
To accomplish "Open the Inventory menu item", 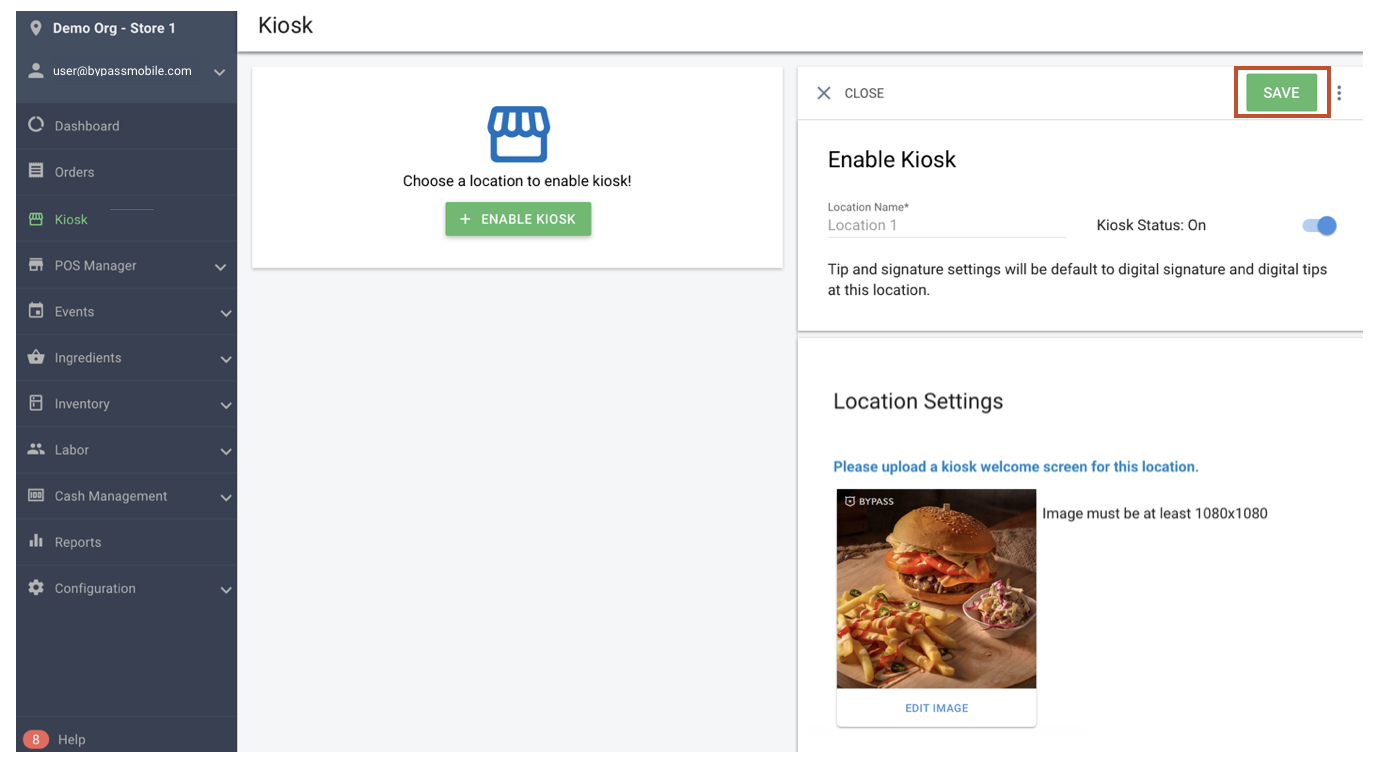I will [127, 404].
